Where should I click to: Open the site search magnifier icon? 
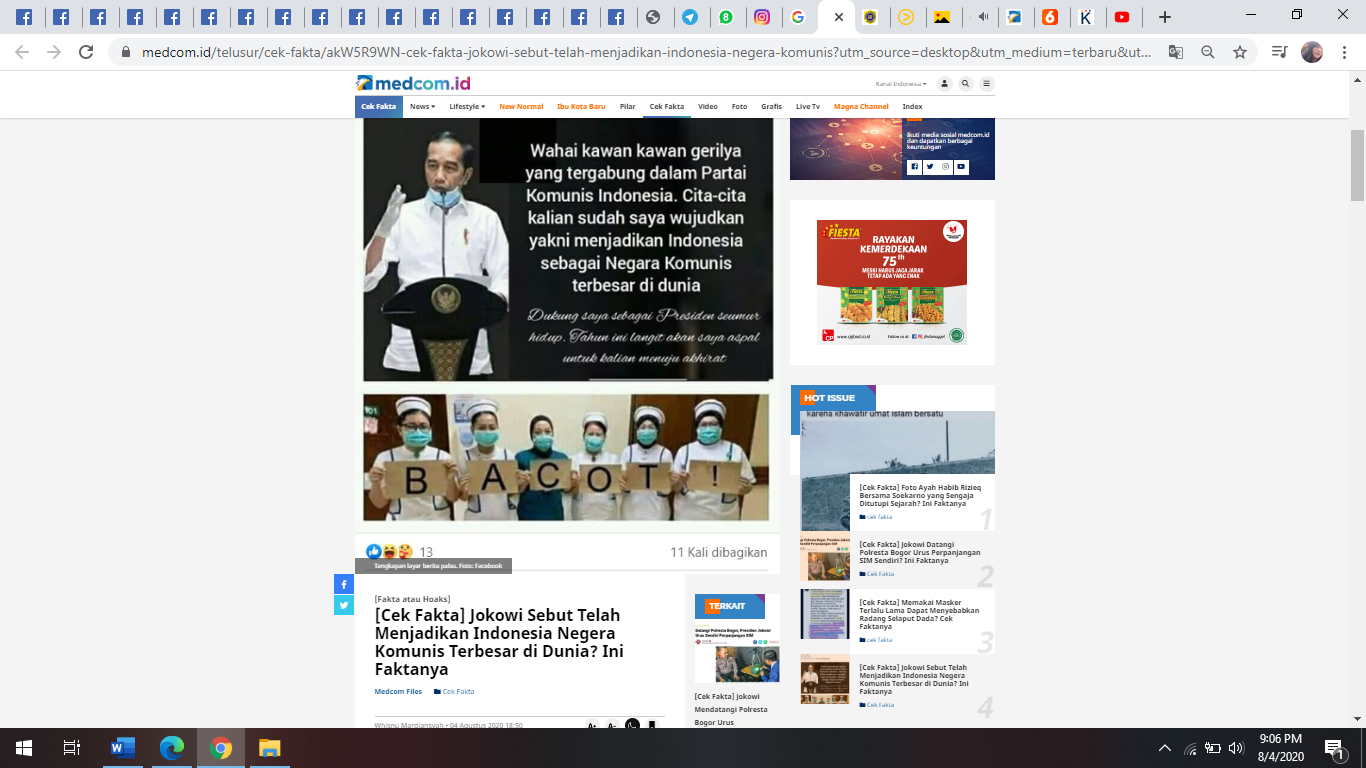pos(966,84)
